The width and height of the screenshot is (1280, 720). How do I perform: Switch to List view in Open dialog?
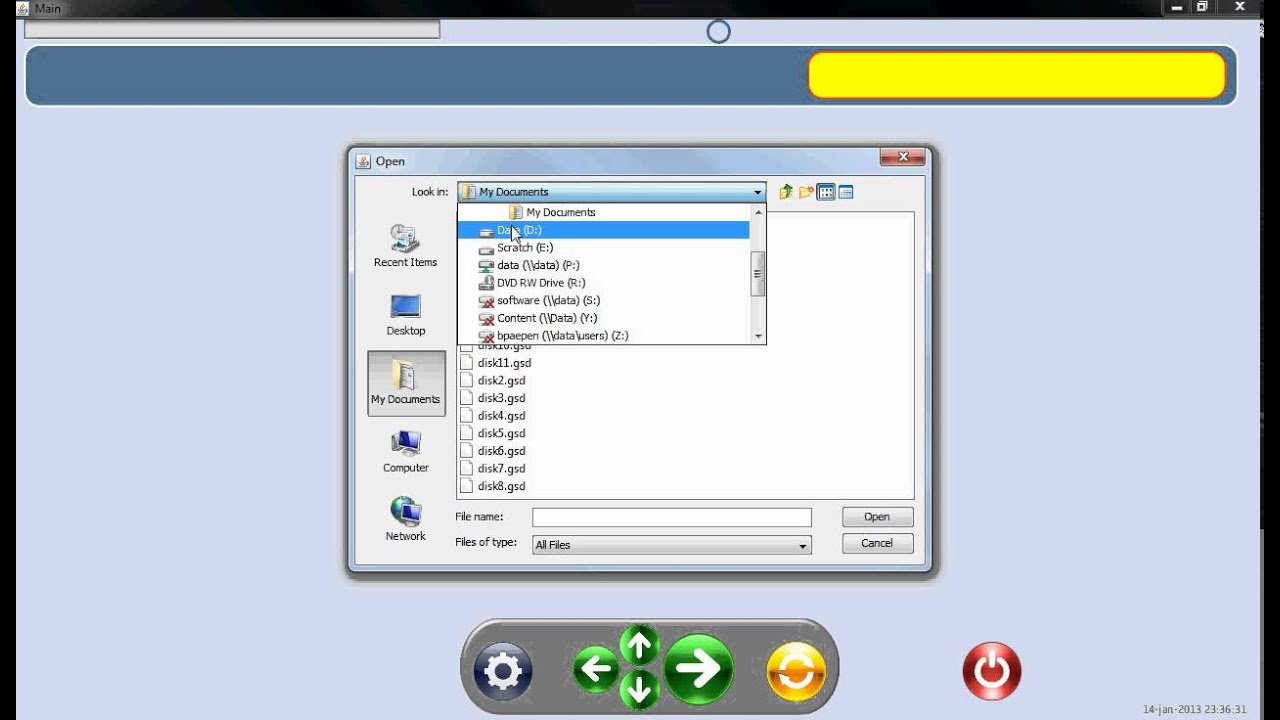tap(826, 192)
